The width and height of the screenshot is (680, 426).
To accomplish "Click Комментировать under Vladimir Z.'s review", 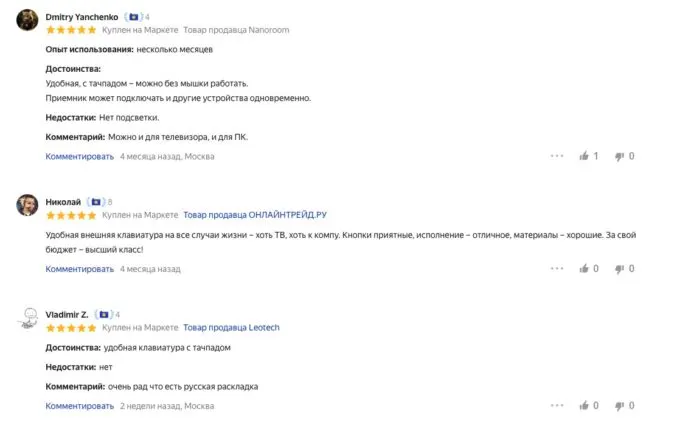I will pos(80,406).
